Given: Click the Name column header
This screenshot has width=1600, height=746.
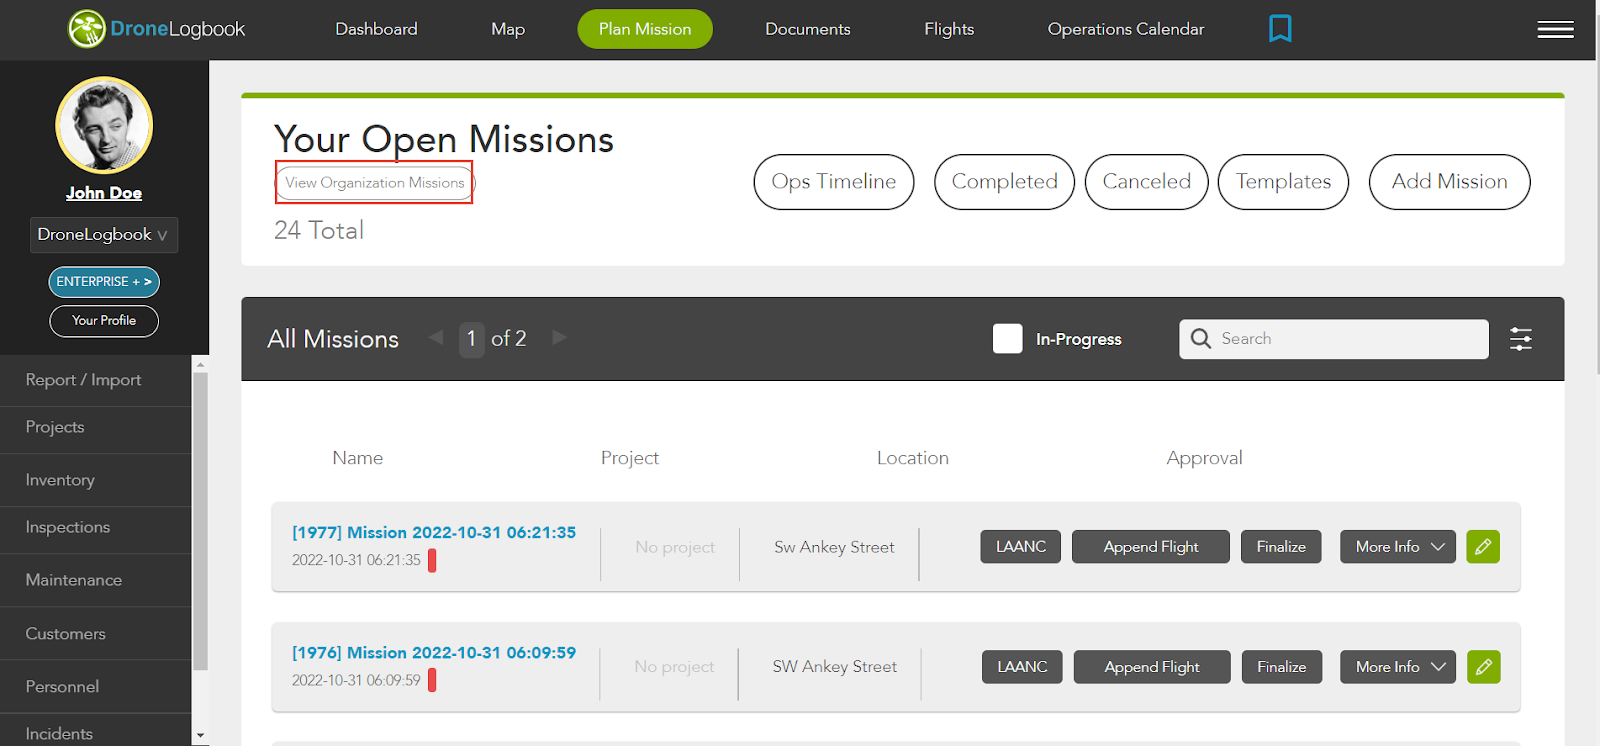Looking at the screenshot, I should click(x=358, y=458).
